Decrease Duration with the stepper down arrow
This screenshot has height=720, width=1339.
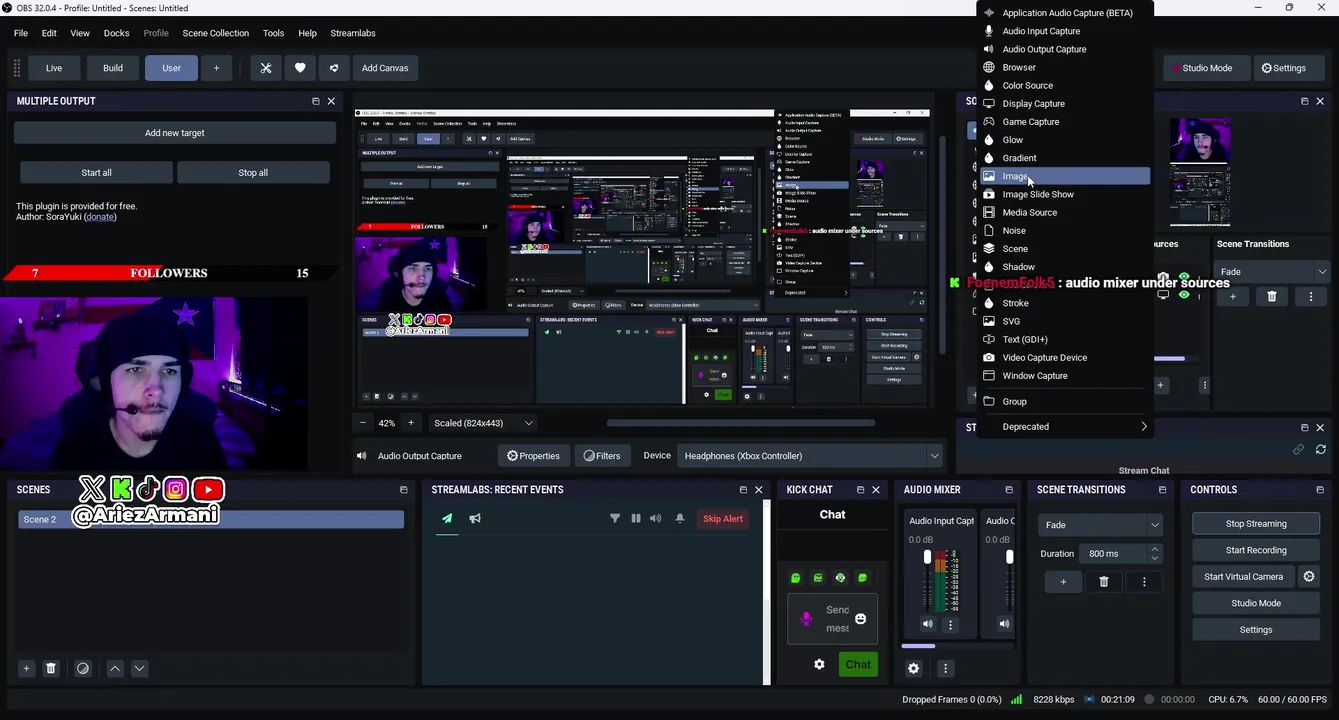(x=1155, y=559)
